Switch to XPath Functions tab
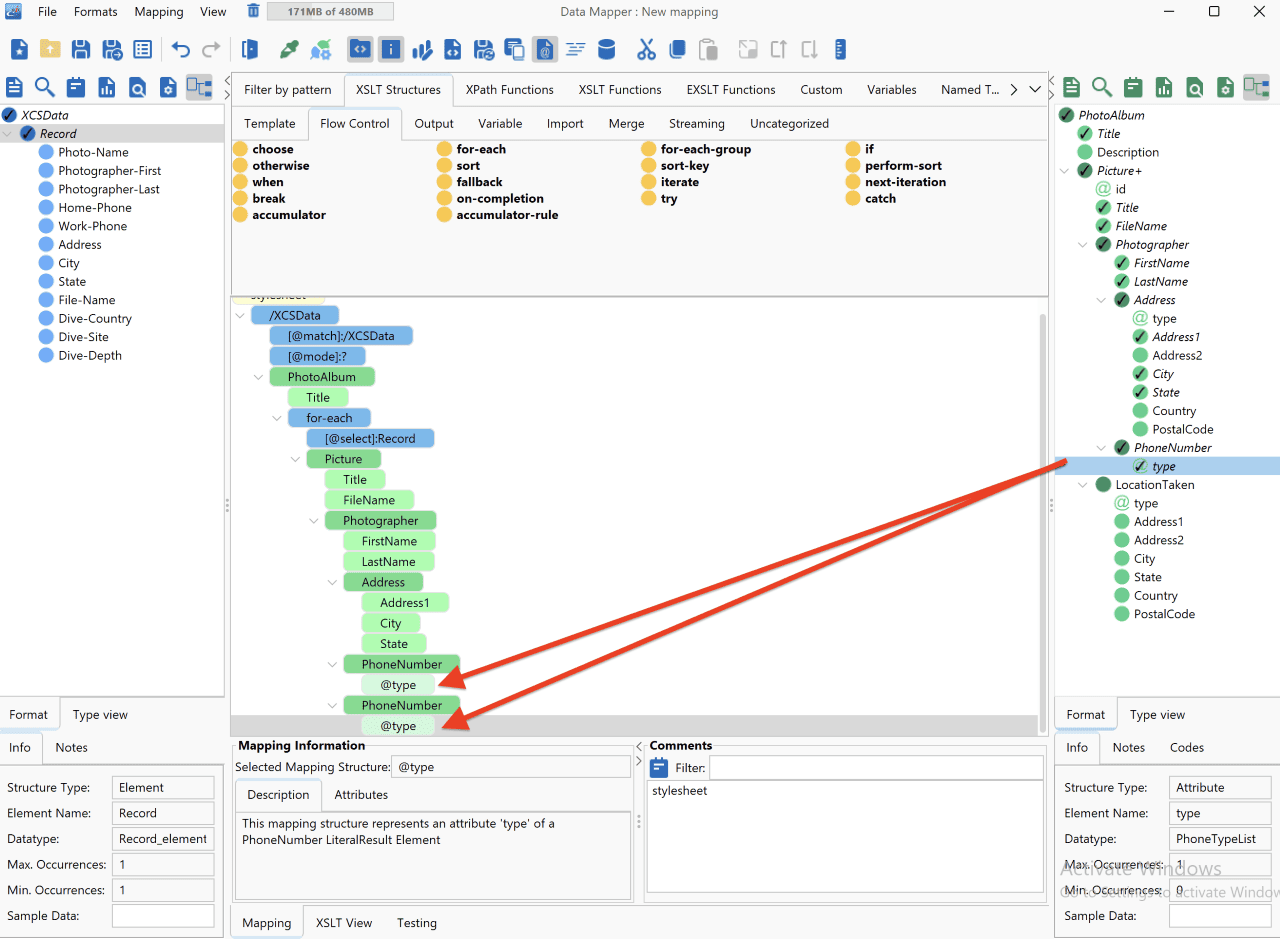The height and width of the screenshot is (939, 1280). tap(510, 89)
